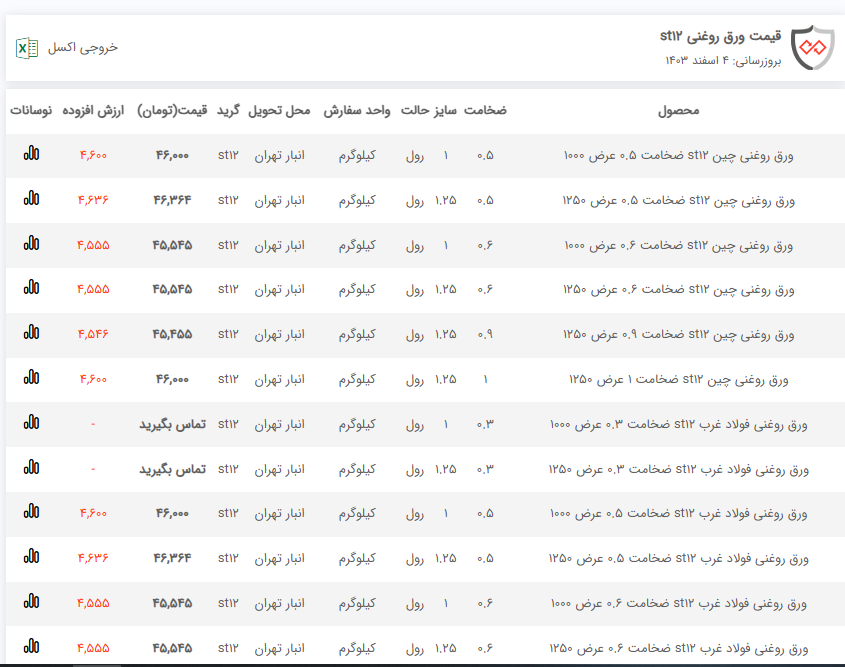Viewport: 845px width, 667px height.
Task: View chart icon for China thickness 1 row
Action: coord(32,378)
